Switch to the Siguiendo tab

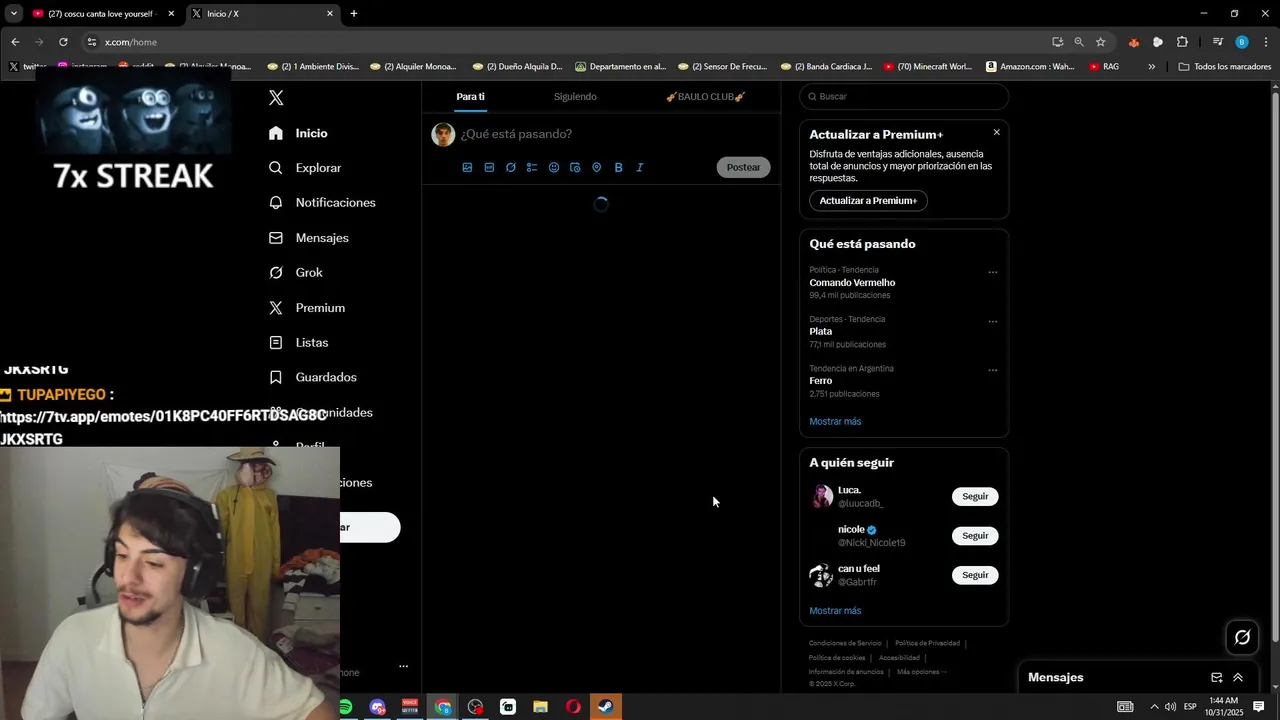575,97
